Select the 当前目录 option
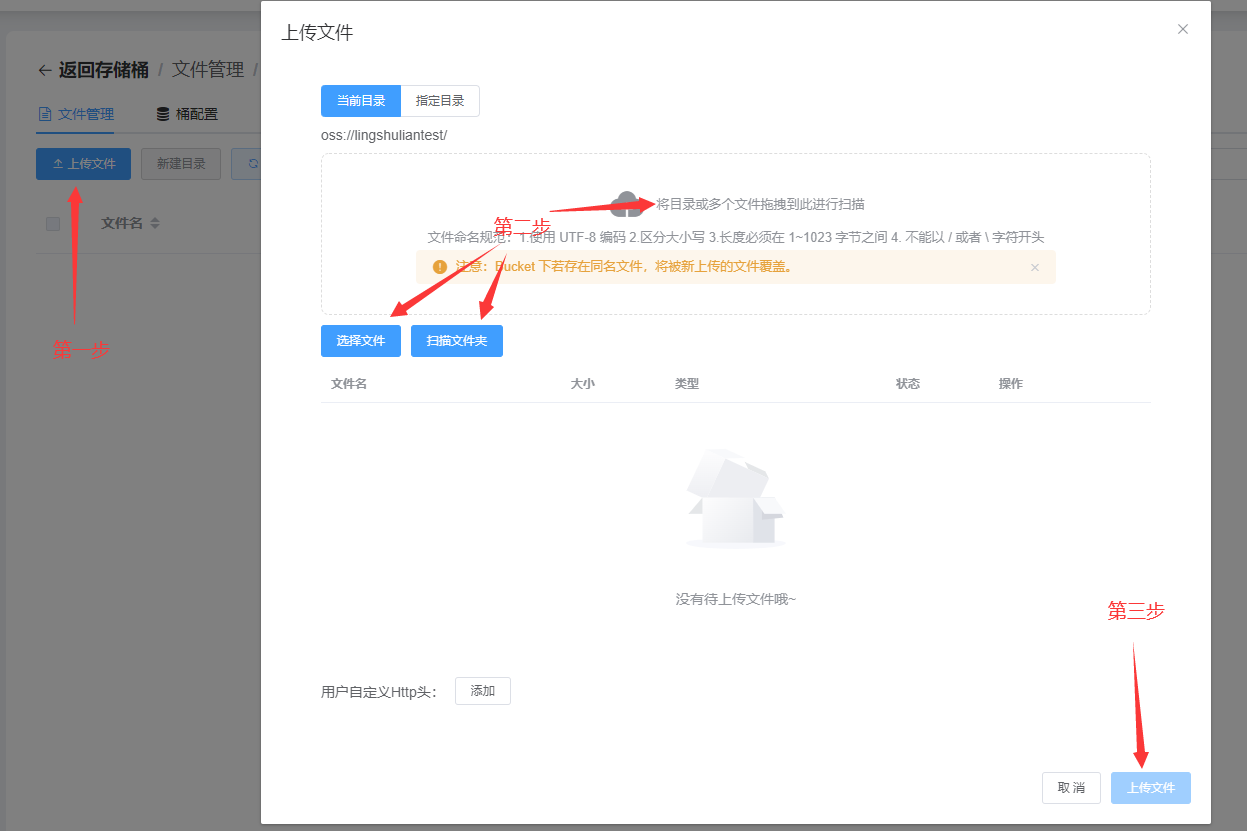The height and width of the screenshot is (831, 1247). coord(360,101)
